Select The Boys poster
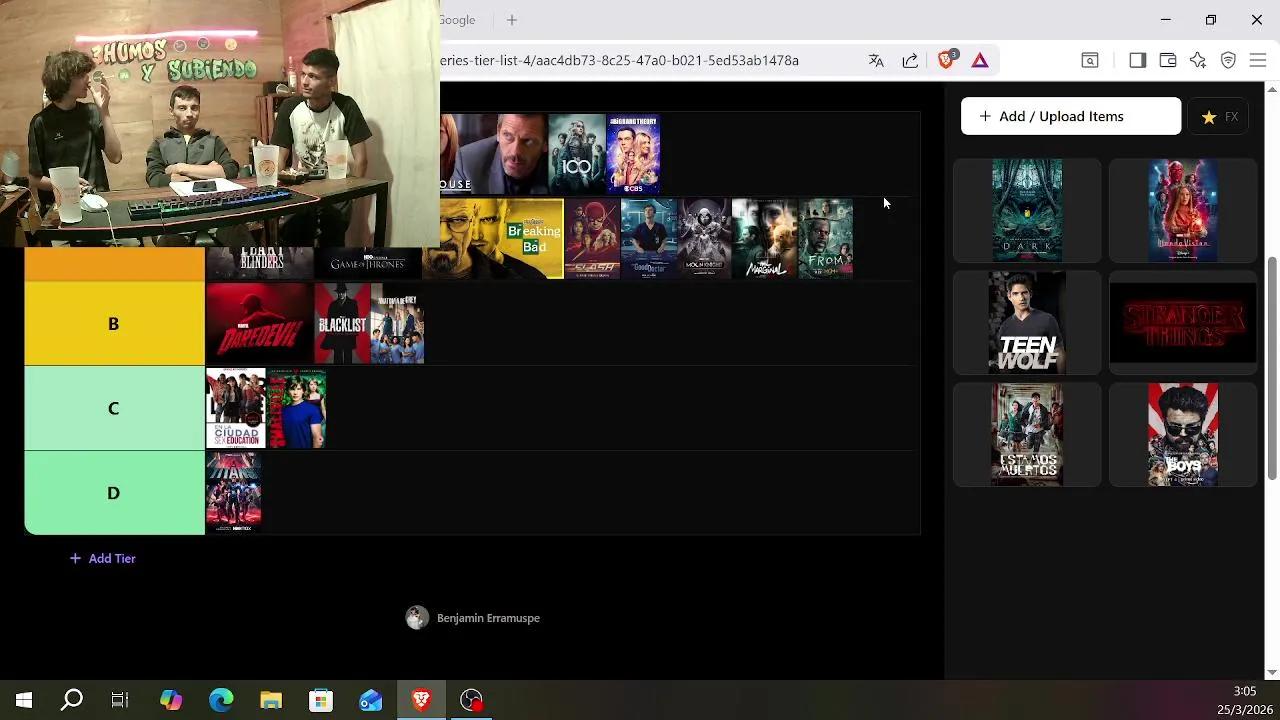1280x720 pixels. point(1183,434)
